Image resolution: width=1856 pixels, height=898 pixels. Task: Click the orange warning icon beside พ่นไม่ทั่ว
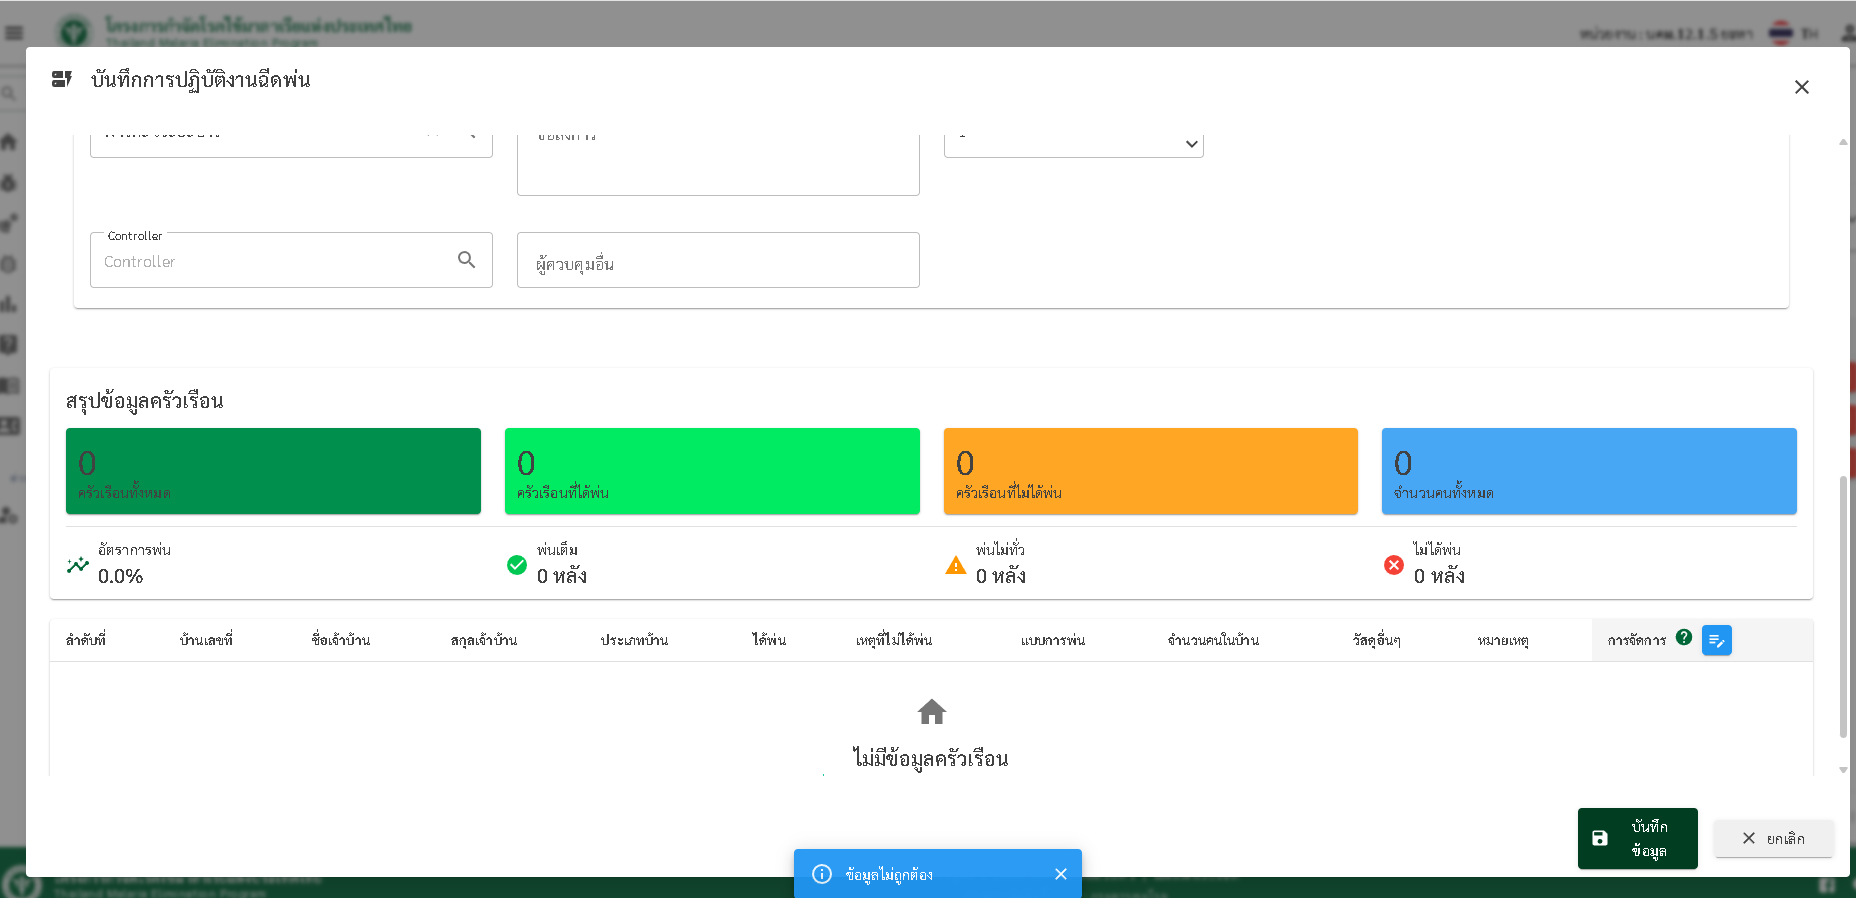(x=956, y=565)
